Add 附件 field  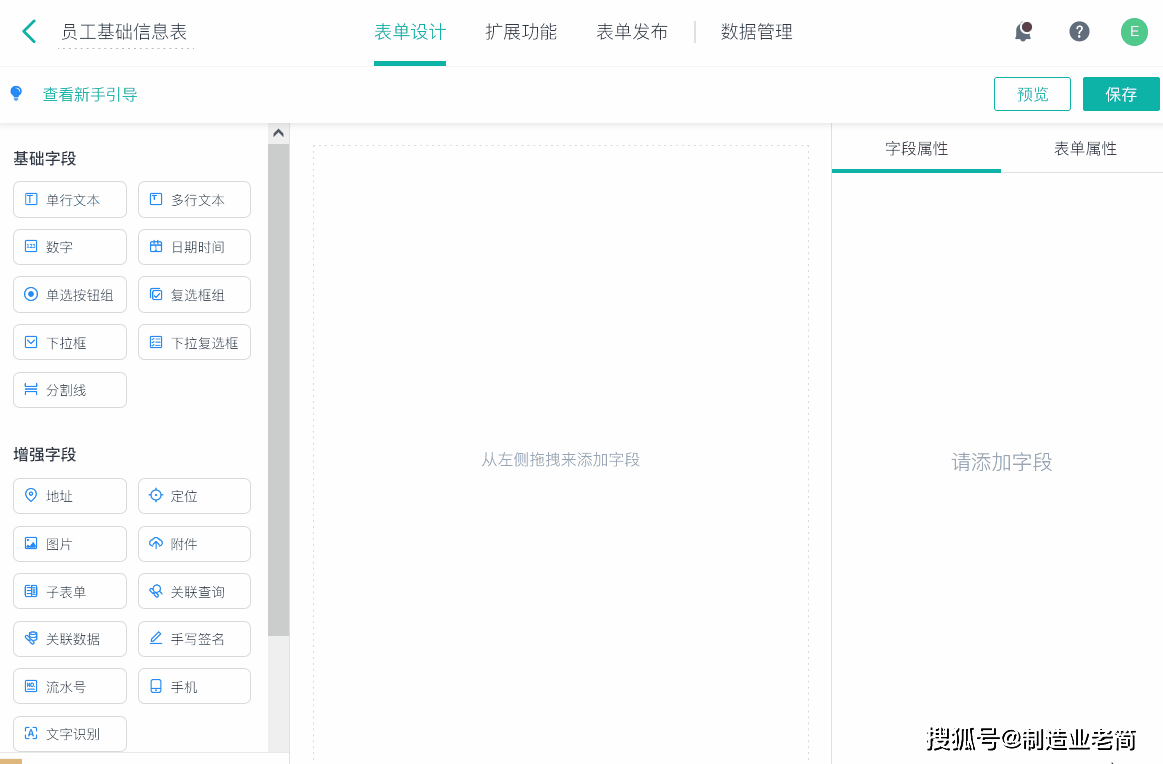tap(194, 544)
